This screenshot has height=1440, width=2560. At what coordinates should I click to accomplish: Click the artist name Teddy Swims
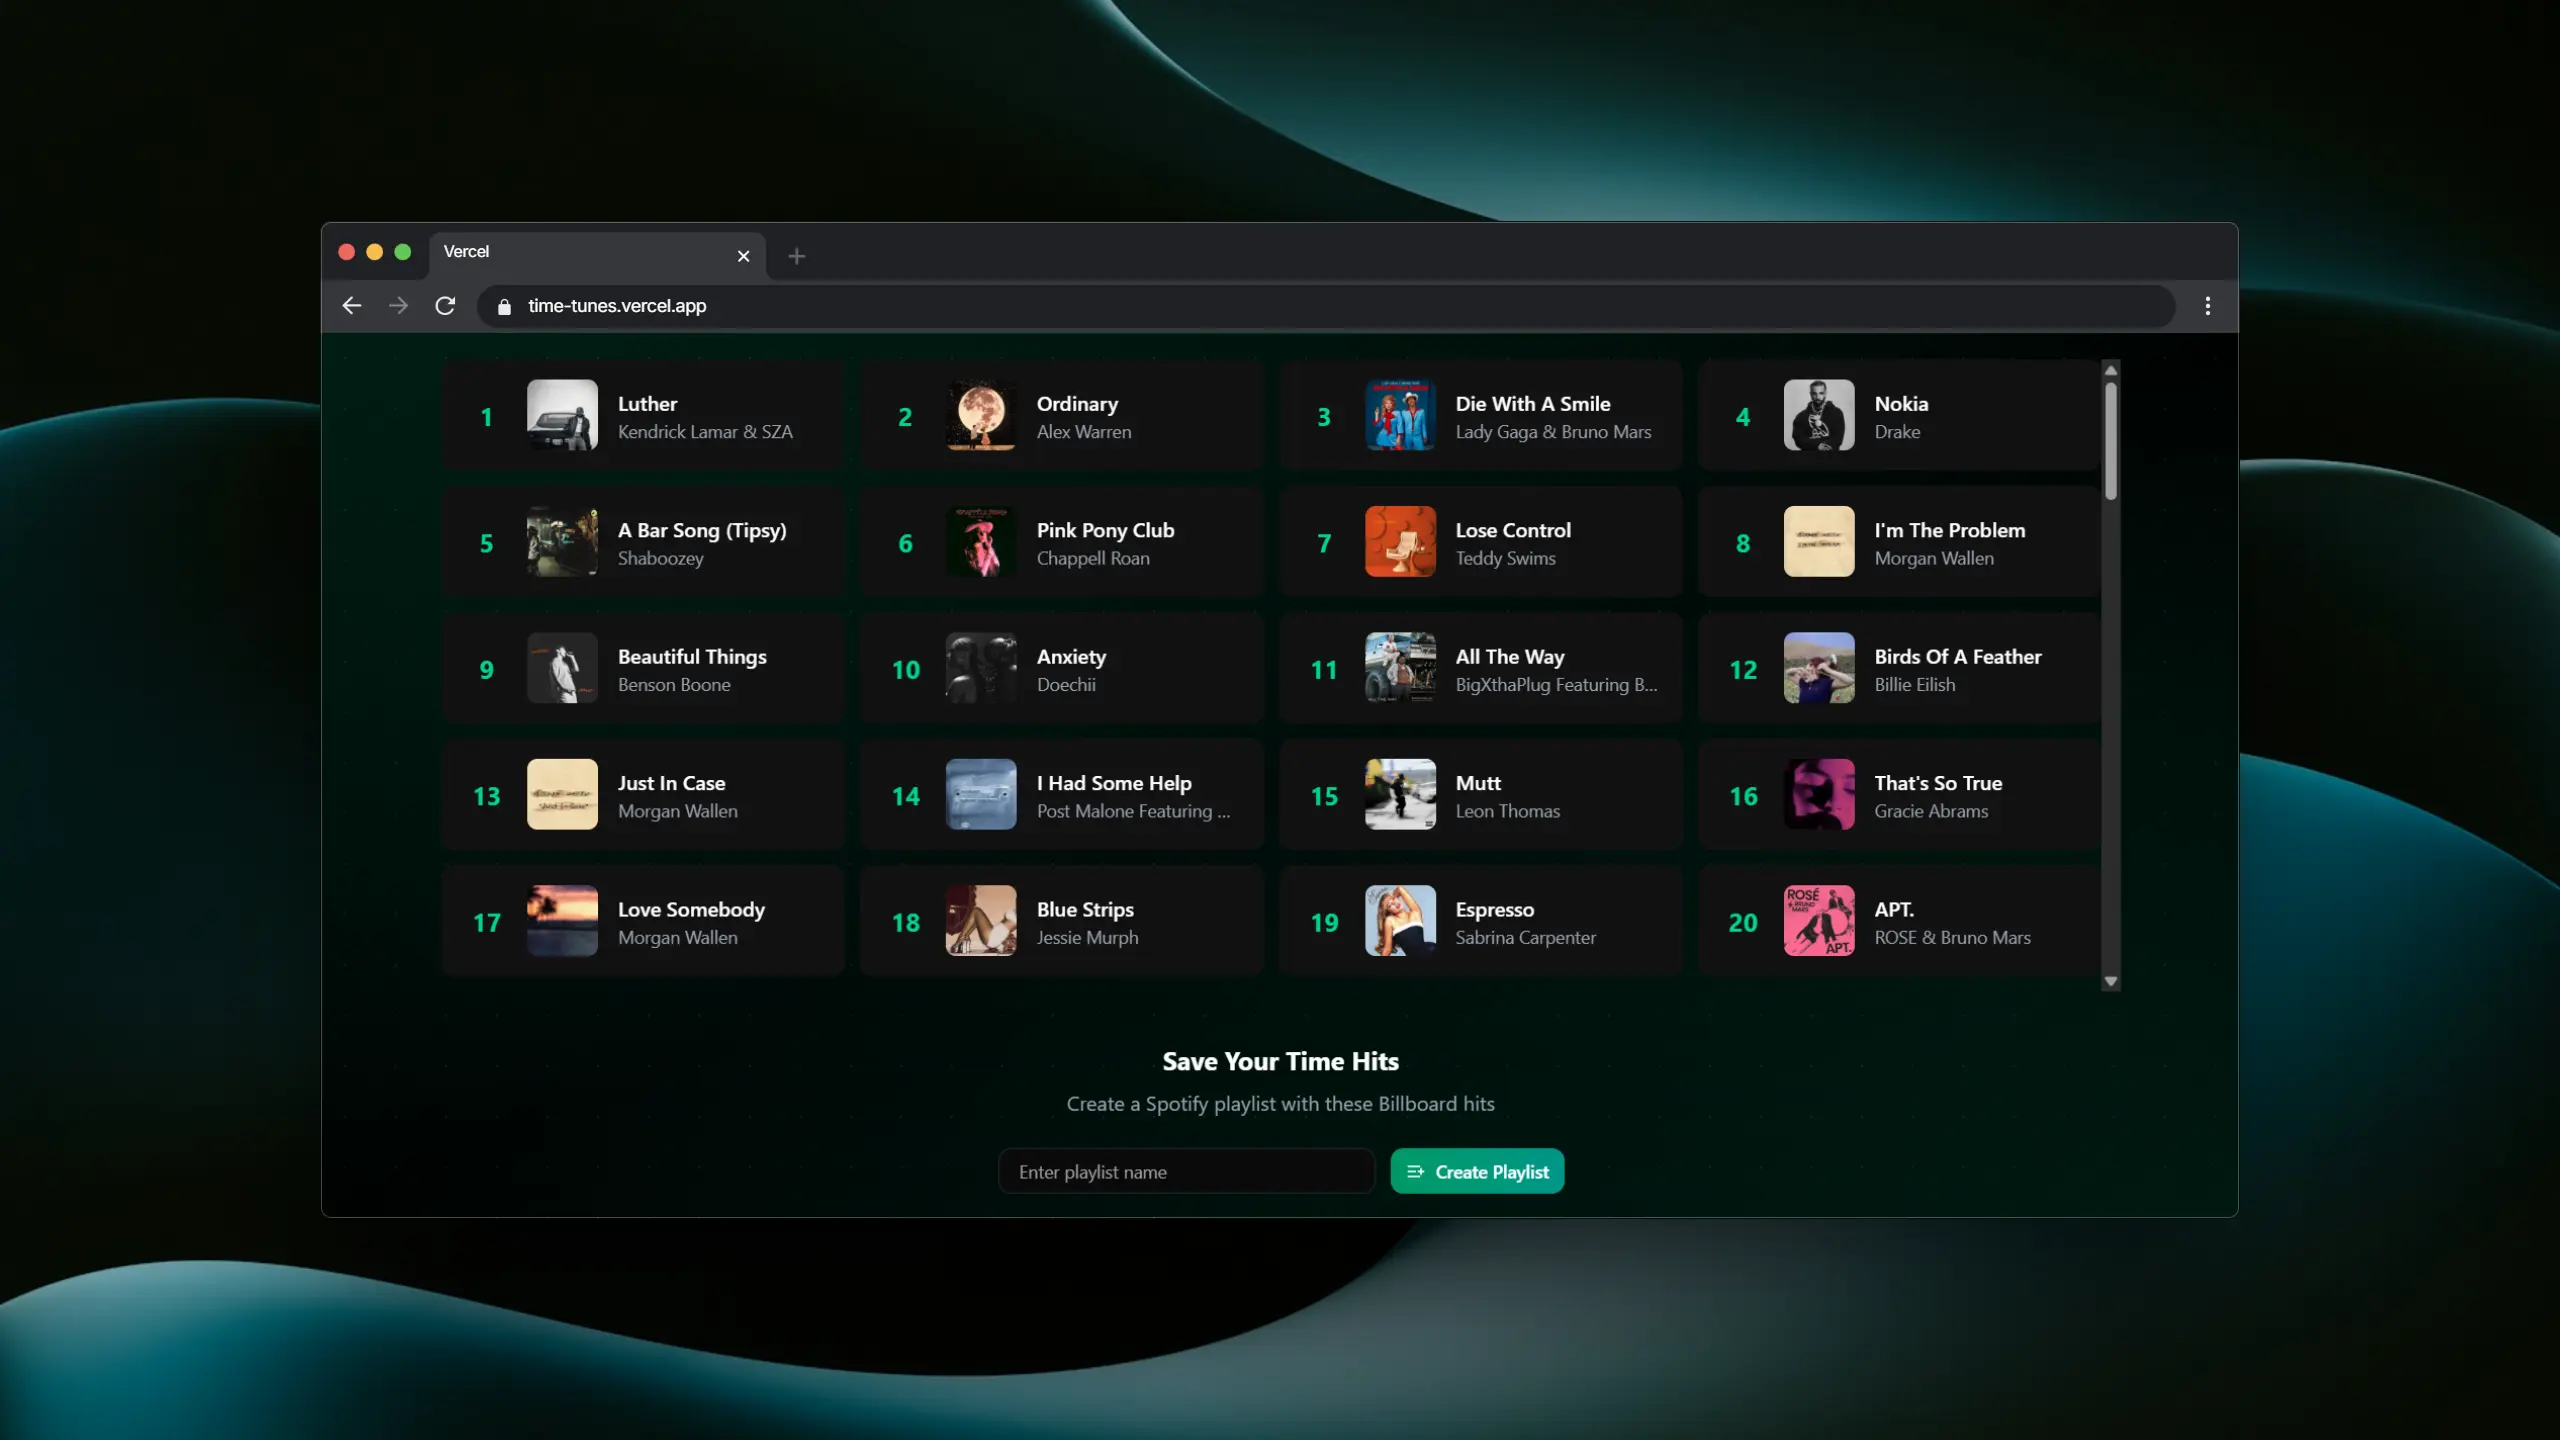[x=1505, y=559]
